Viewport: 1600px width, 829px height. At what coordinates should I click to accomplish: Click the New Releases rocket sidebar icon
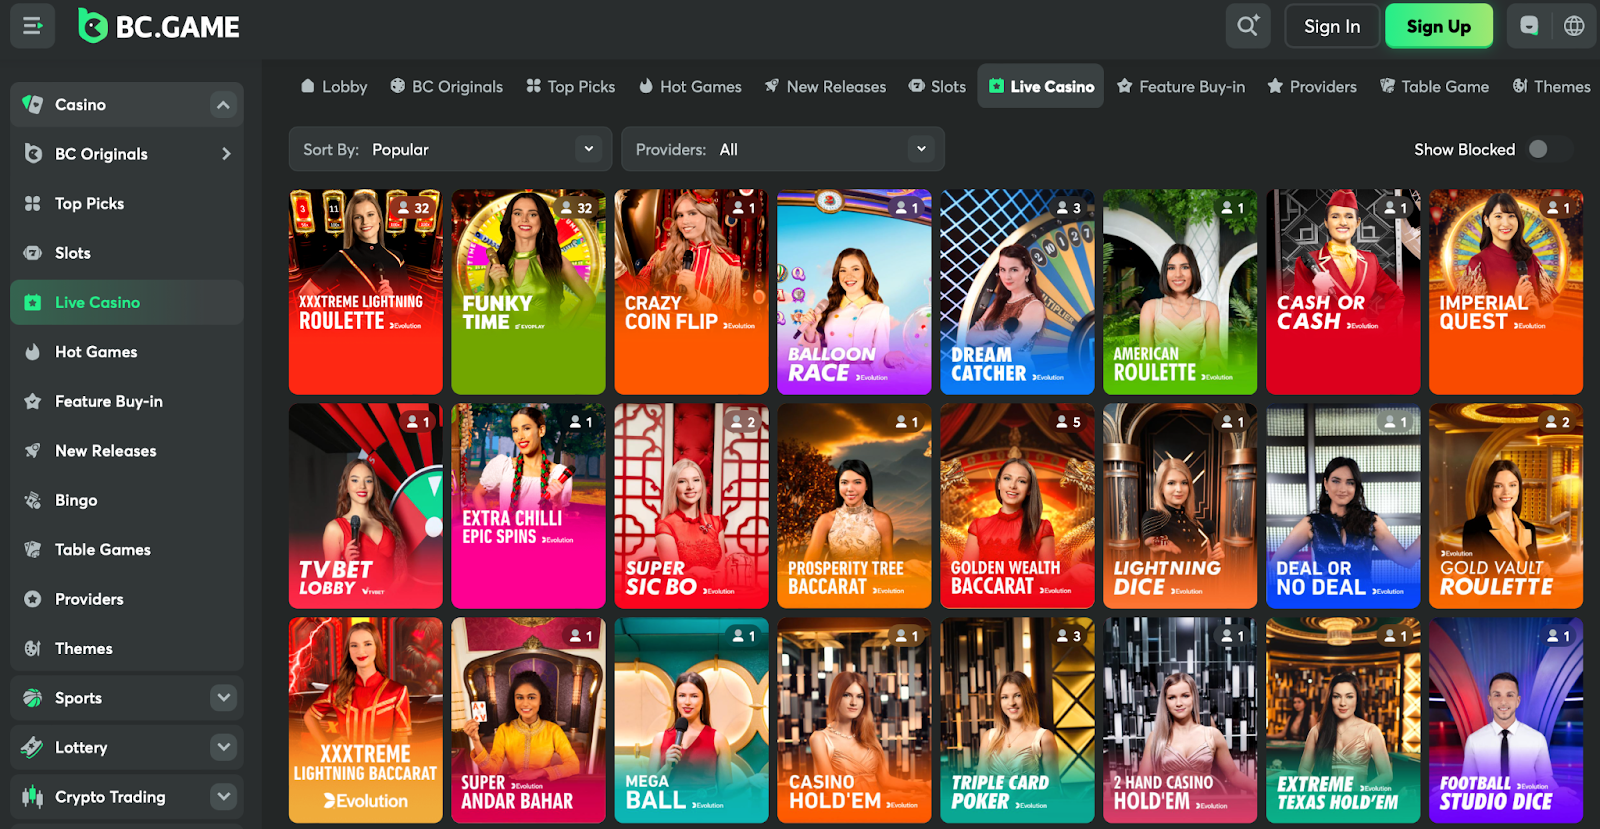pos(33,451)
